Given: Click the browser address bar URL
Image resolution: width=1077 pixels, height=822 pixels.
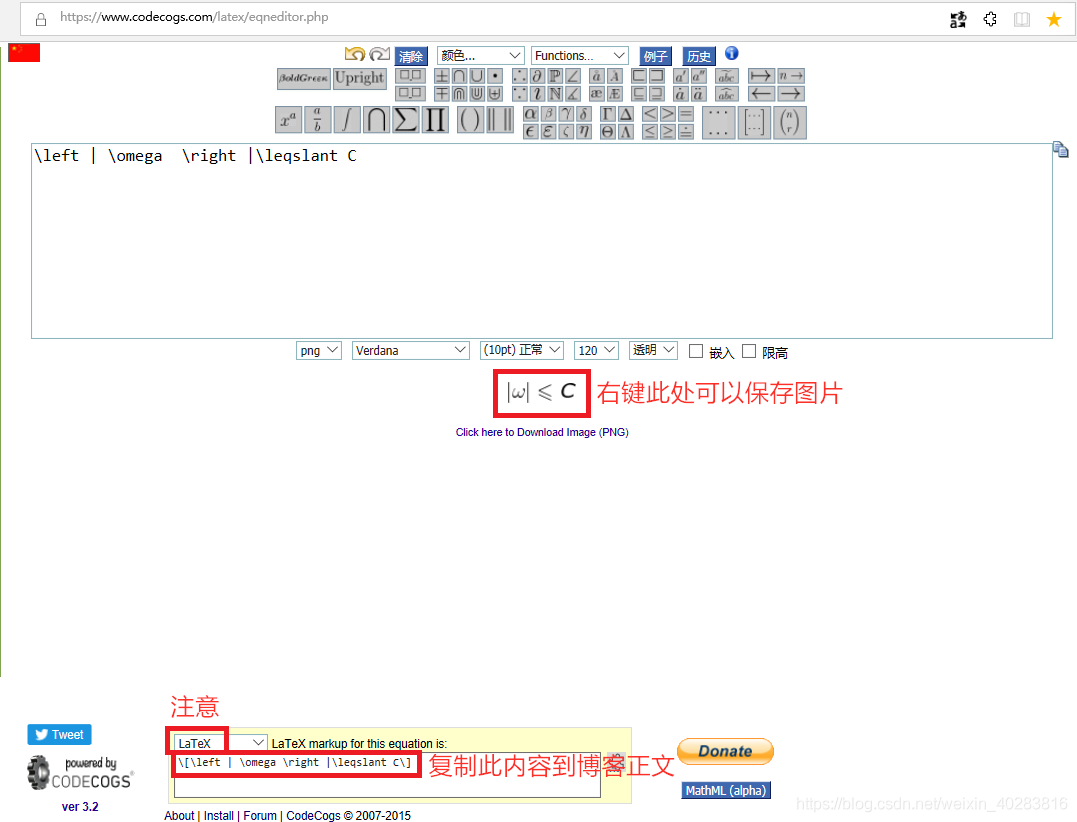Looking at the screenshot, I should (194, 17).
